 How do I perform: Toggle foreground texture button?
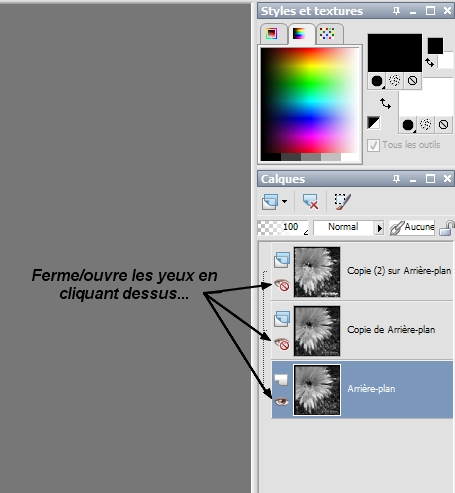395,81
